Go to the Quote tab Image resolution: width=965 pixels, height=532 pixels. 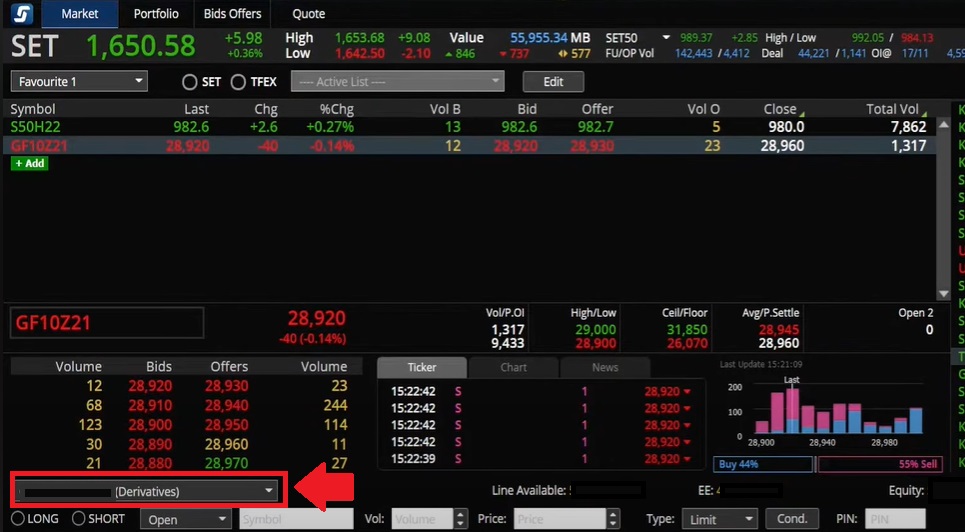[x=308, y=14]
